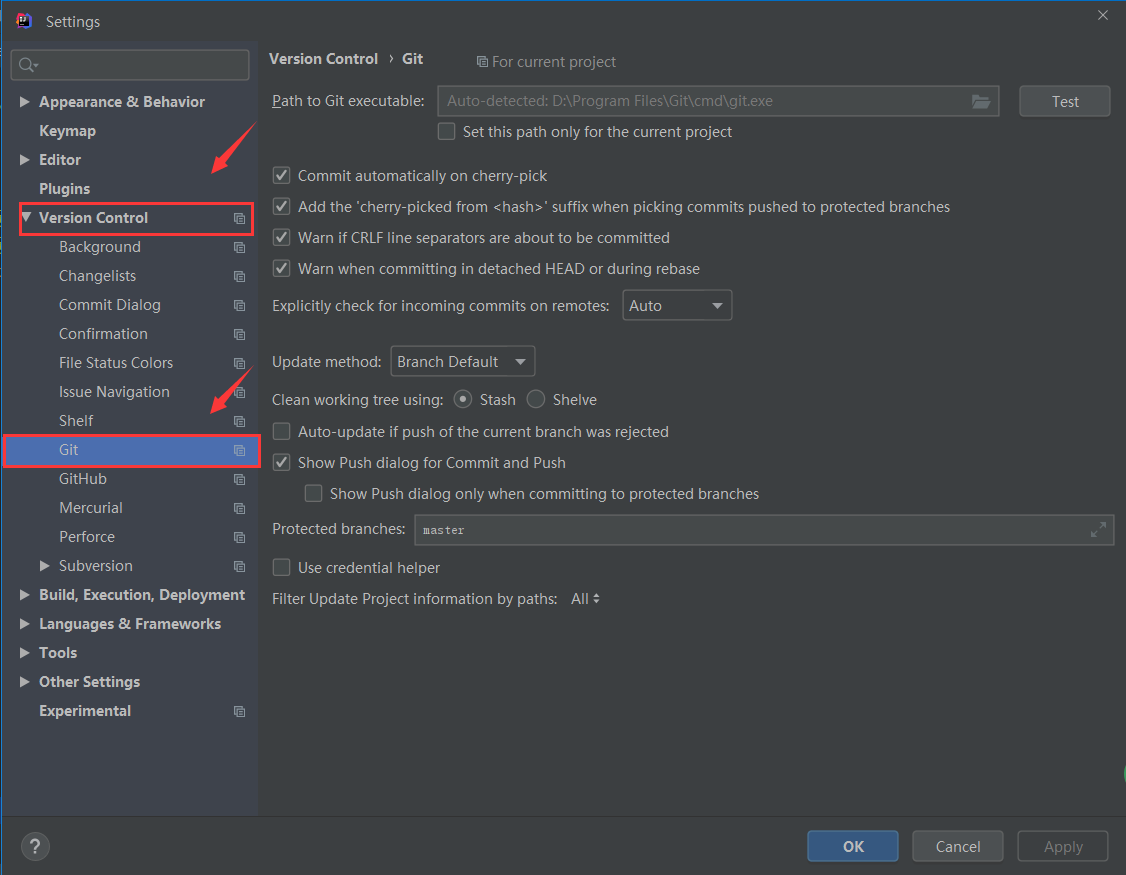1126x875 pixels.
Task: Expand the Languages & Frameworks section
Action: click(24, 624)
